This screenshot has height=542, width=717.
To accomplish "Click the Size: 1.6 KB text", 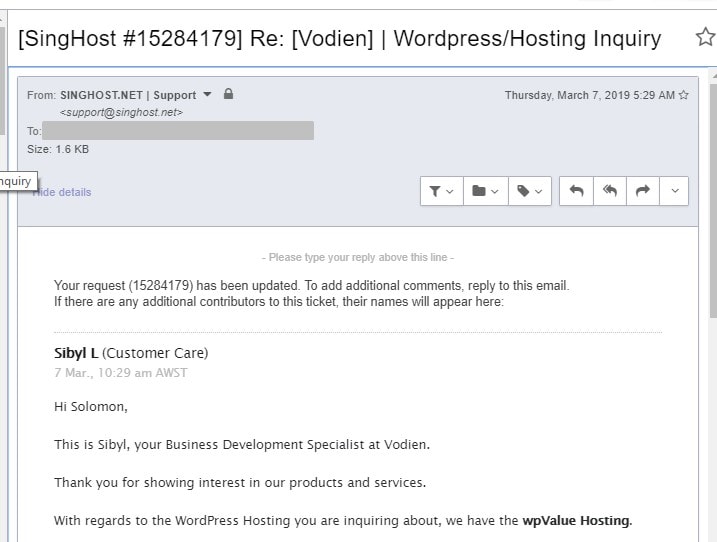I will click(x=58, y=150).
